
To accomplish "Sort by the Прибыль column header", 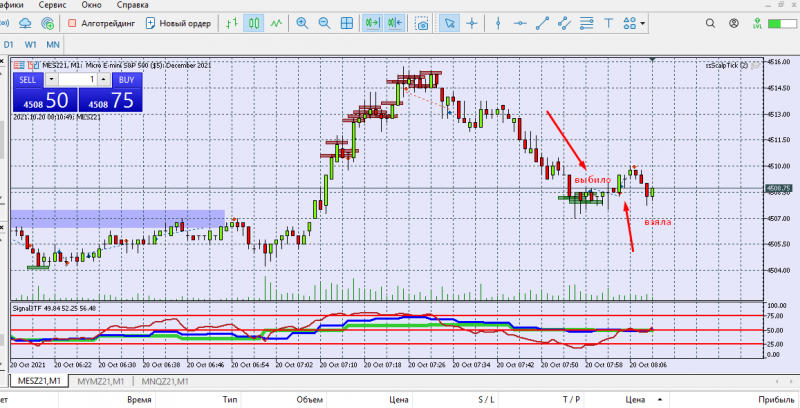I will 776,400.
